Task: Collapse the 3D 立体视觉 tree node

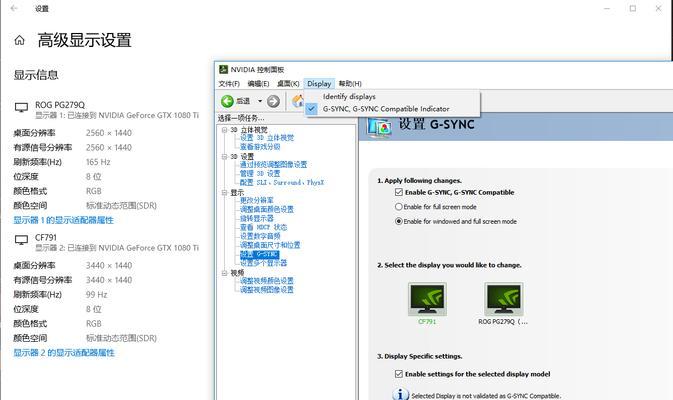Action: click(x=224, y=130)
